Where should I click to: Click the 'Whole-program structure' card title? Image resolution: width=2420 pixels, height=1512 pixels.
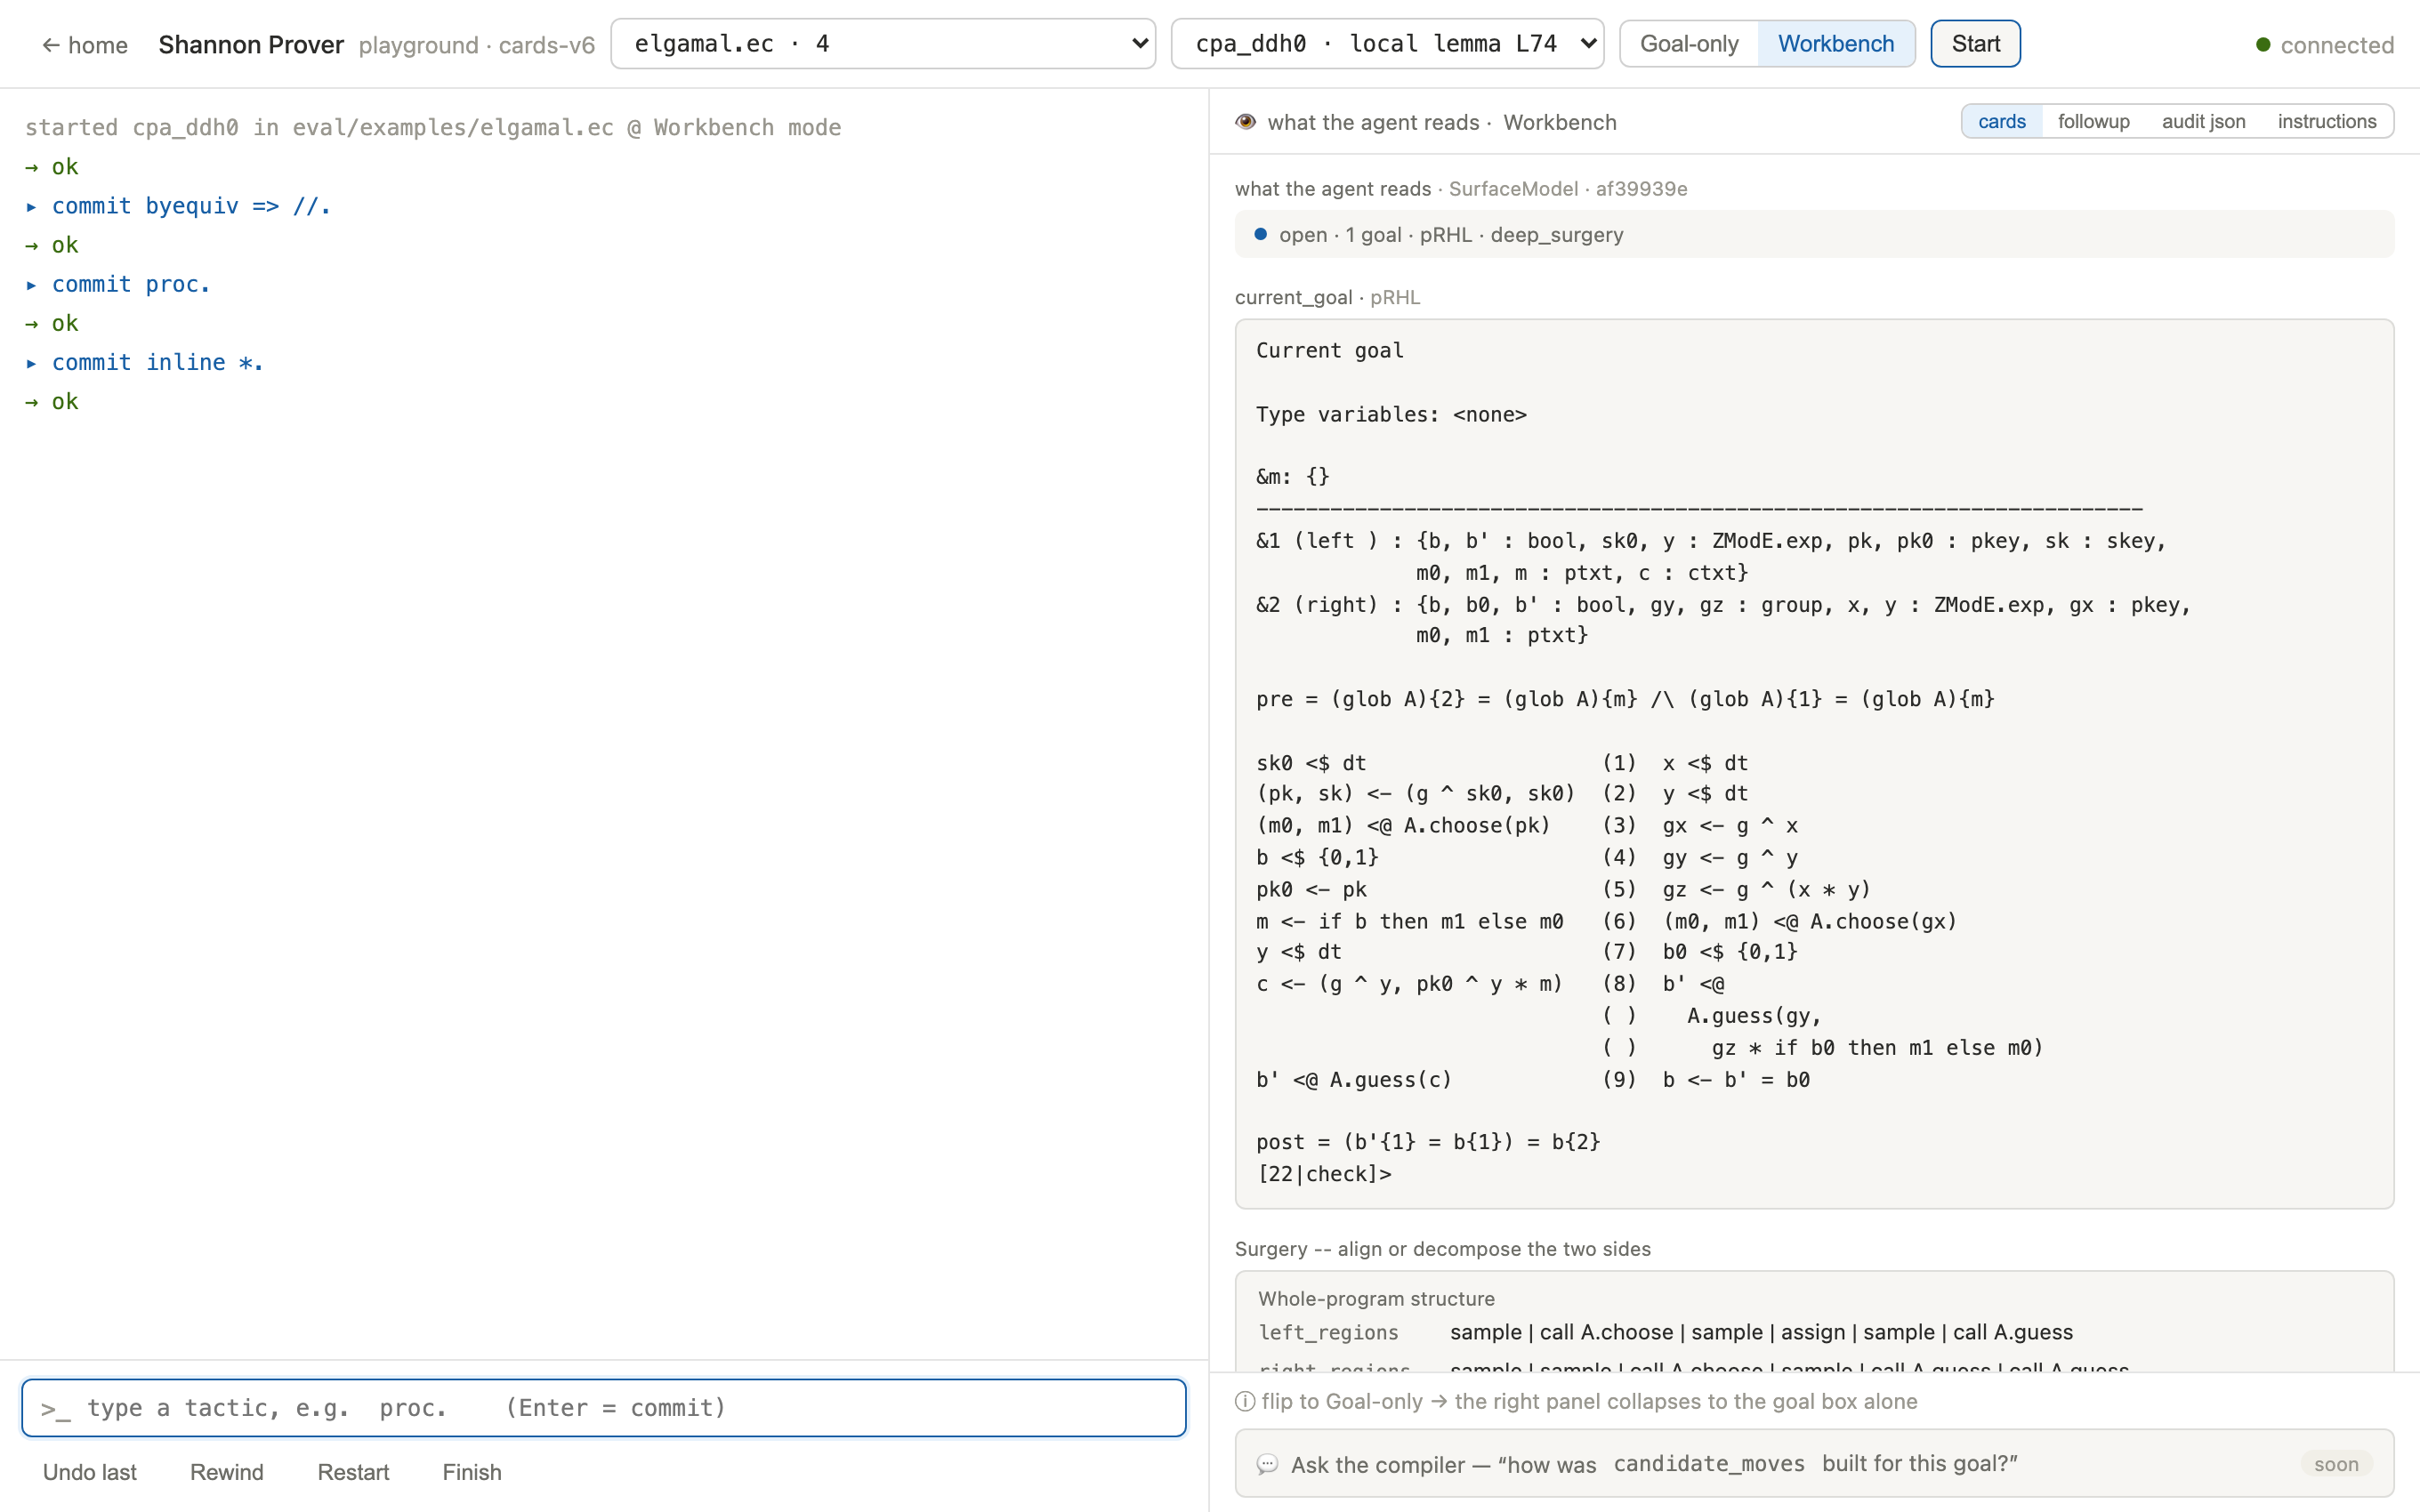click(x=1376, y=1299)
